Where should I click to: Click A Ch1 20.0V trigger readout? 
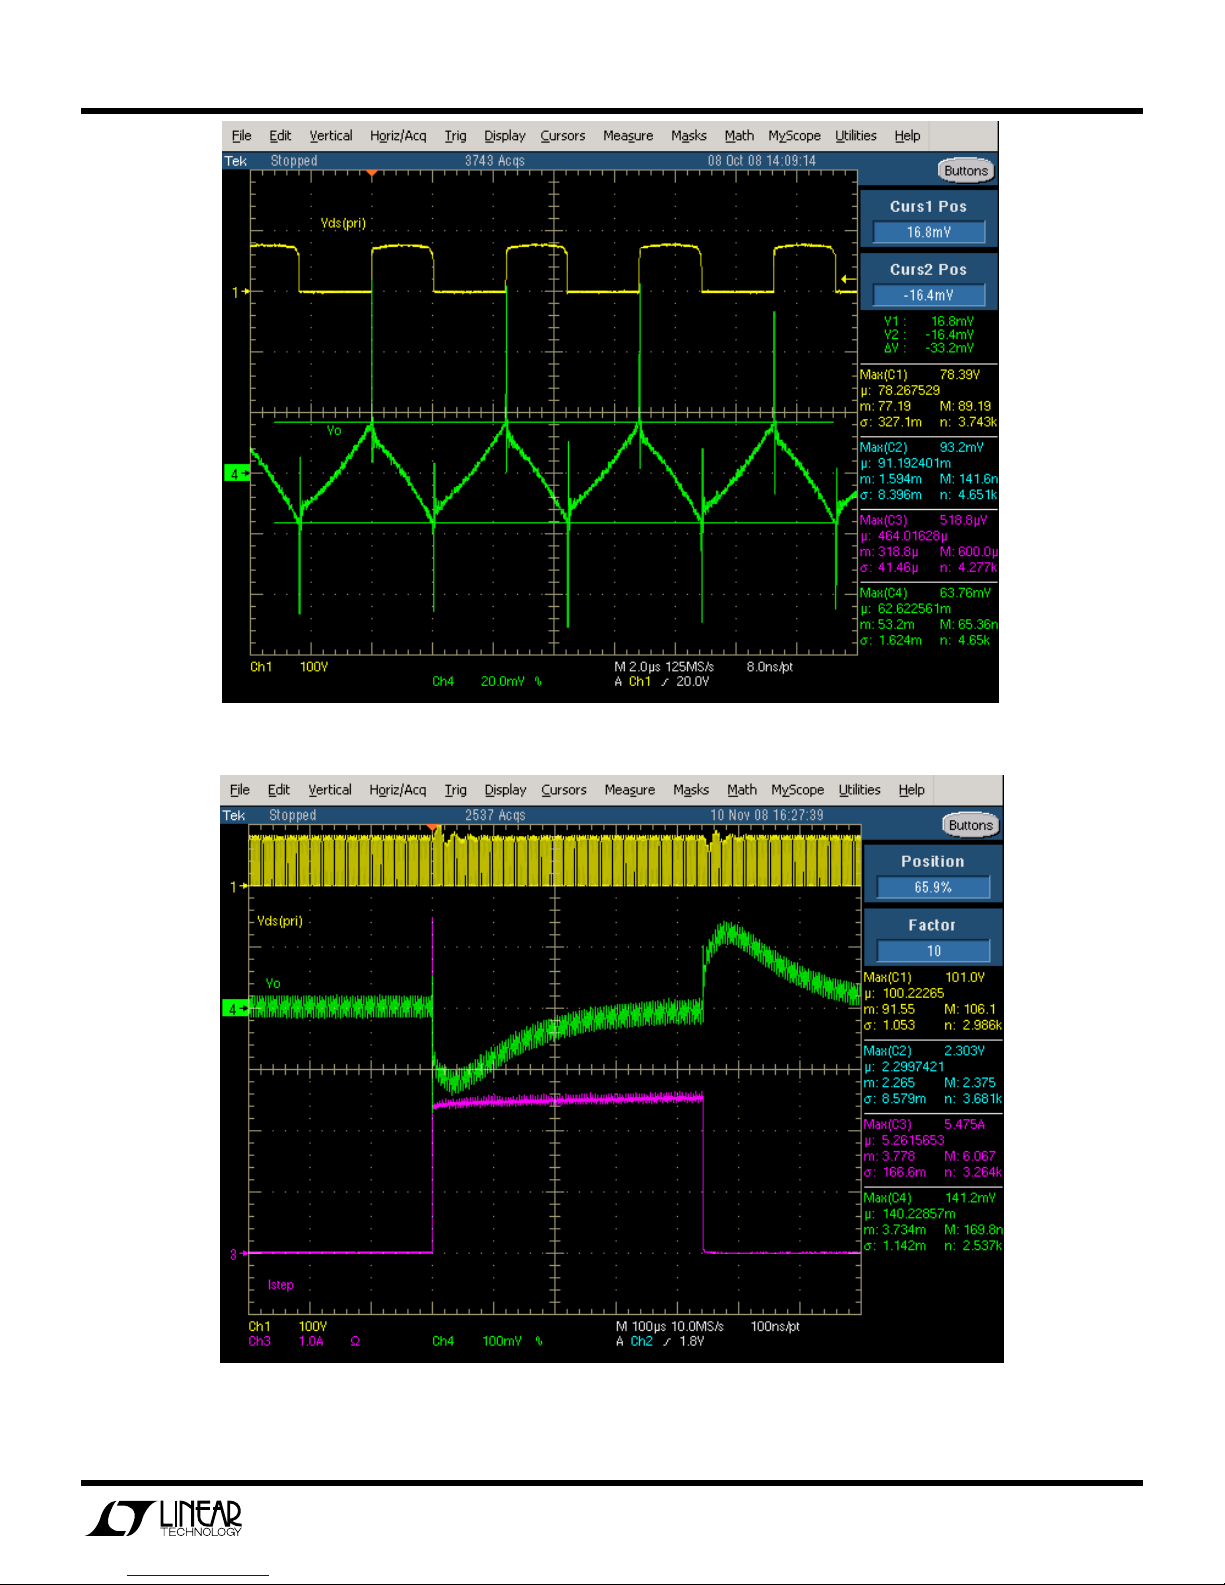tap(662, 682)
